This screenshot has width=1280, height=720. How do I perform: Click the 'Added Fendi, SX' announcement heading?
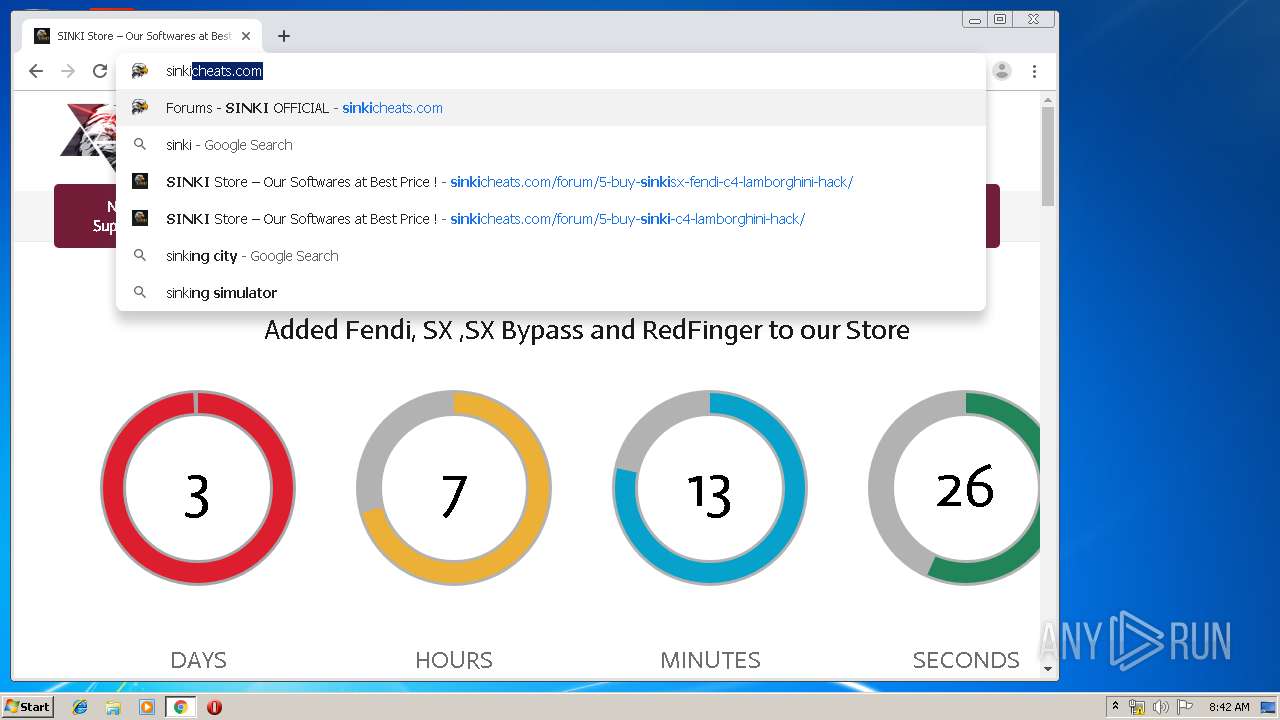click(587, 330)
